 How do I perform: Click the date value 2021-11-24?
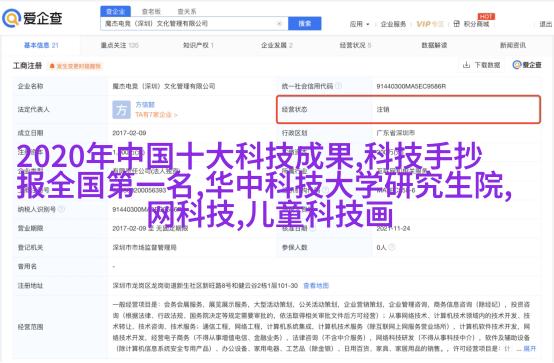[393, 228]
